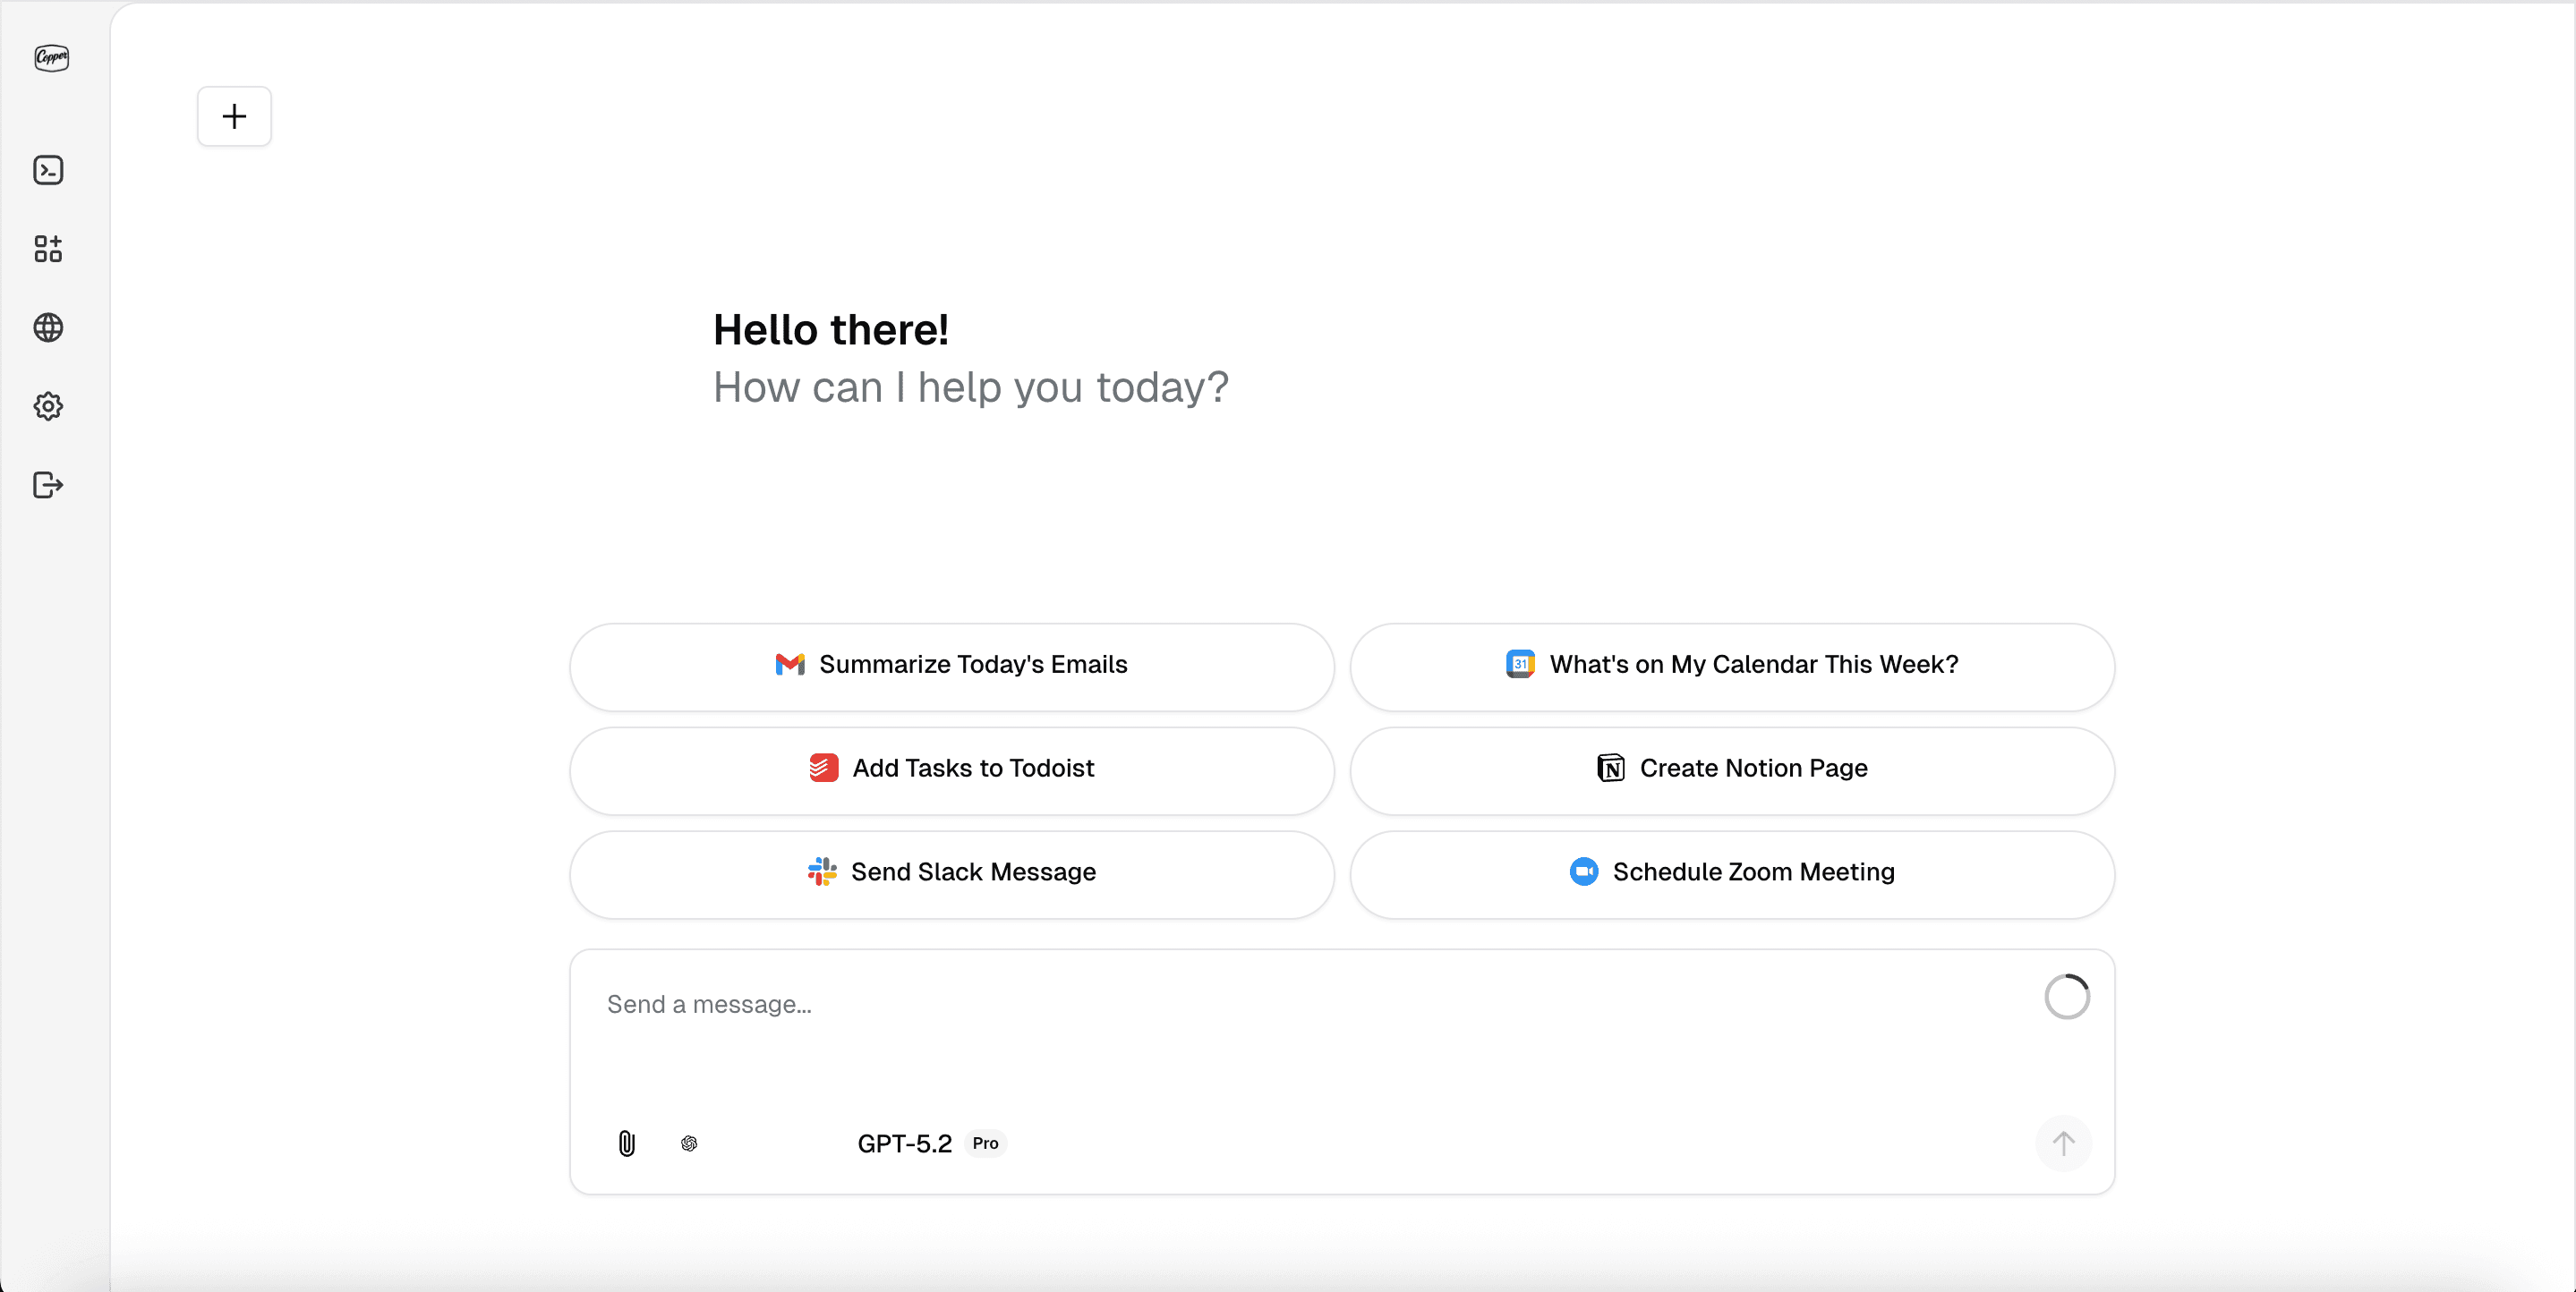
Task: Click the Pro badge next to model
Action: click(x=985, y=1143)
